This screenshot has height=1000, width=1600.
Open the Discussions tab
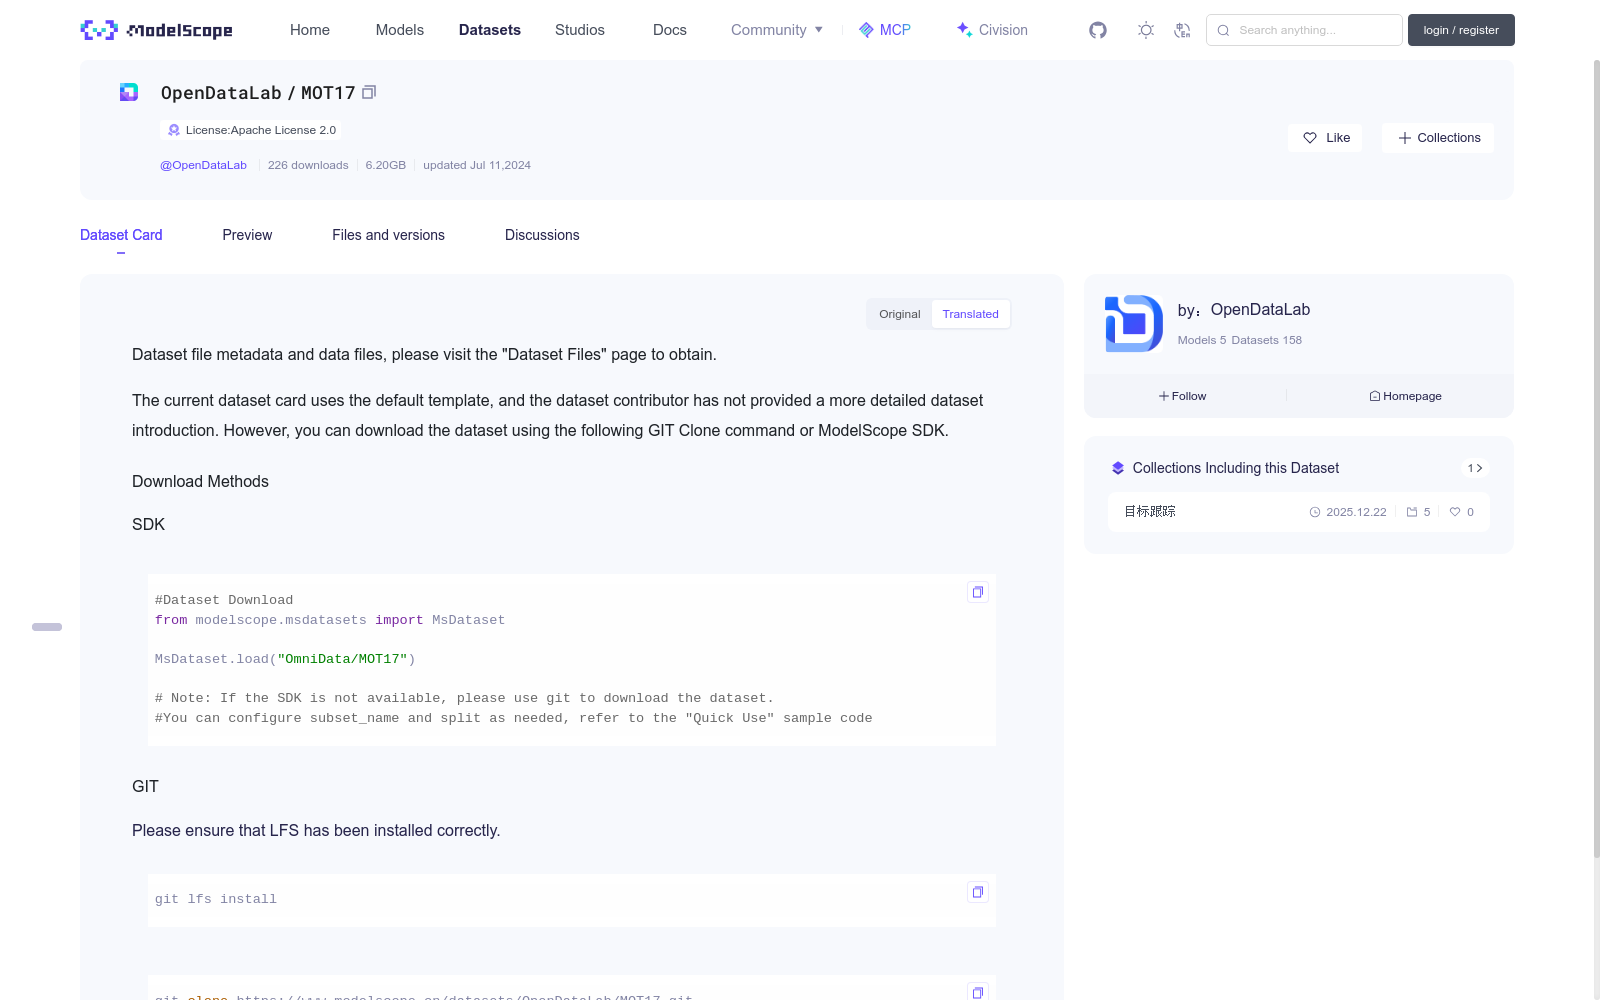click(x=542, y=235)
